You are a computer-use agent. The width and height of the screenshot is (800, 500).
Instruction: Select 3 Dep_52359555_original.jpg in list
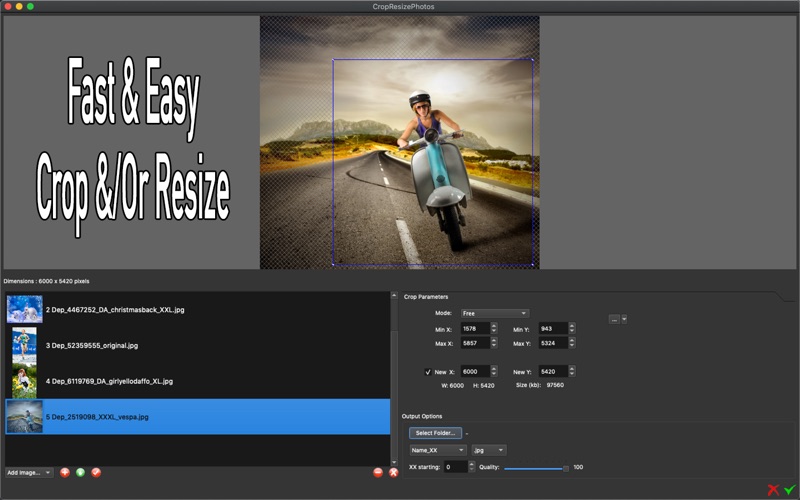pyautogui.click(x=197, y=345)
